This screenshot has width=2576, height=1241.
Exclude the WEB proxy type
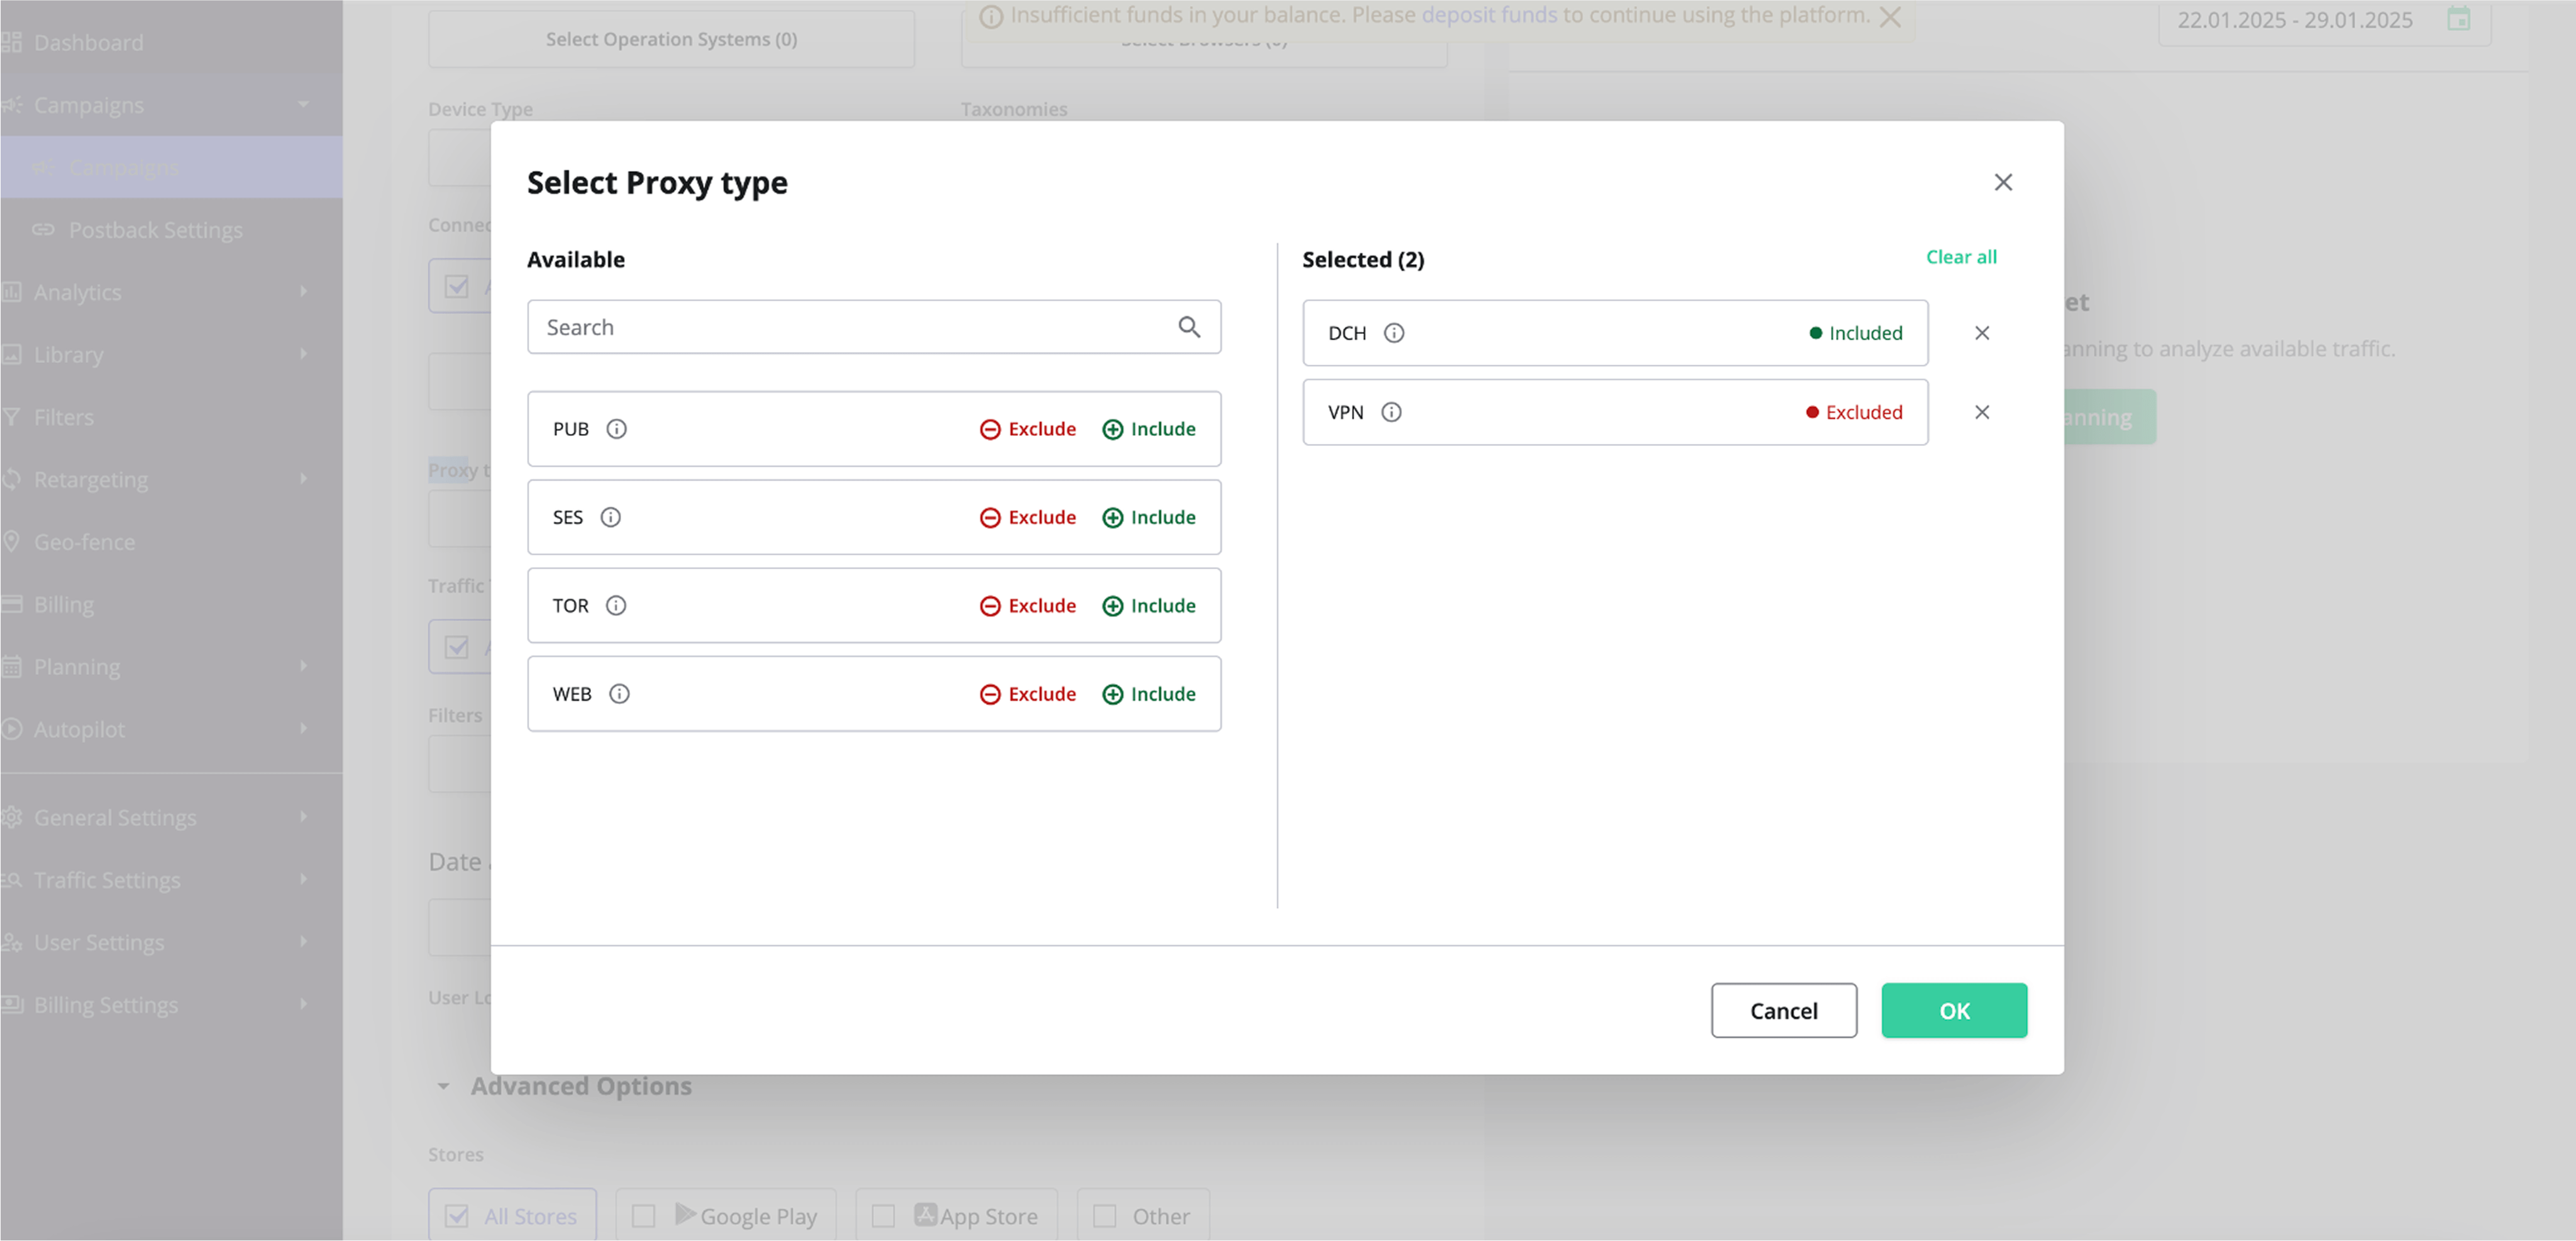coord(1028,694)
